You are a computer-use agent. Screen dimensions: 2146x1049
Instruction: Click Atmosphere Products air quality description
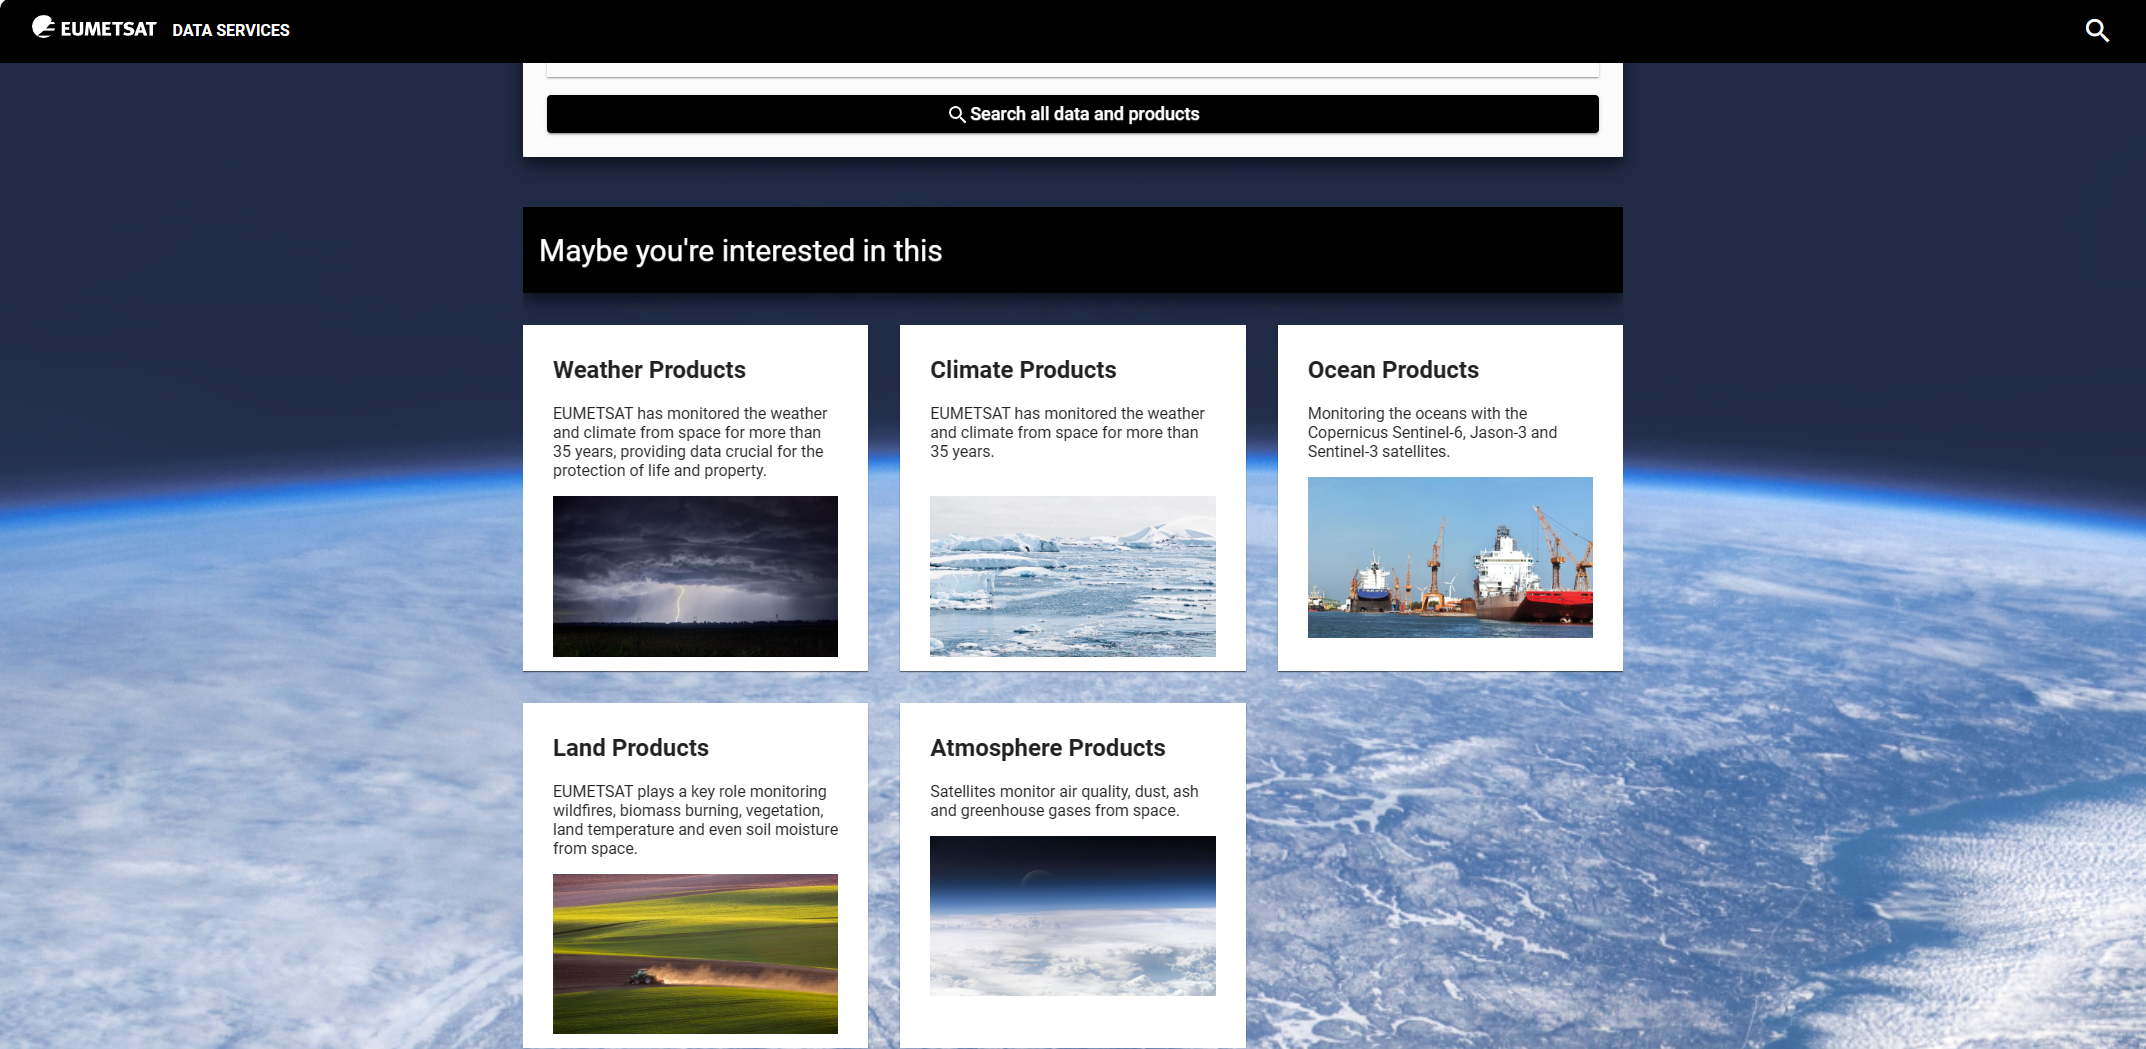pyautogui.click(x=1064, y=801)
